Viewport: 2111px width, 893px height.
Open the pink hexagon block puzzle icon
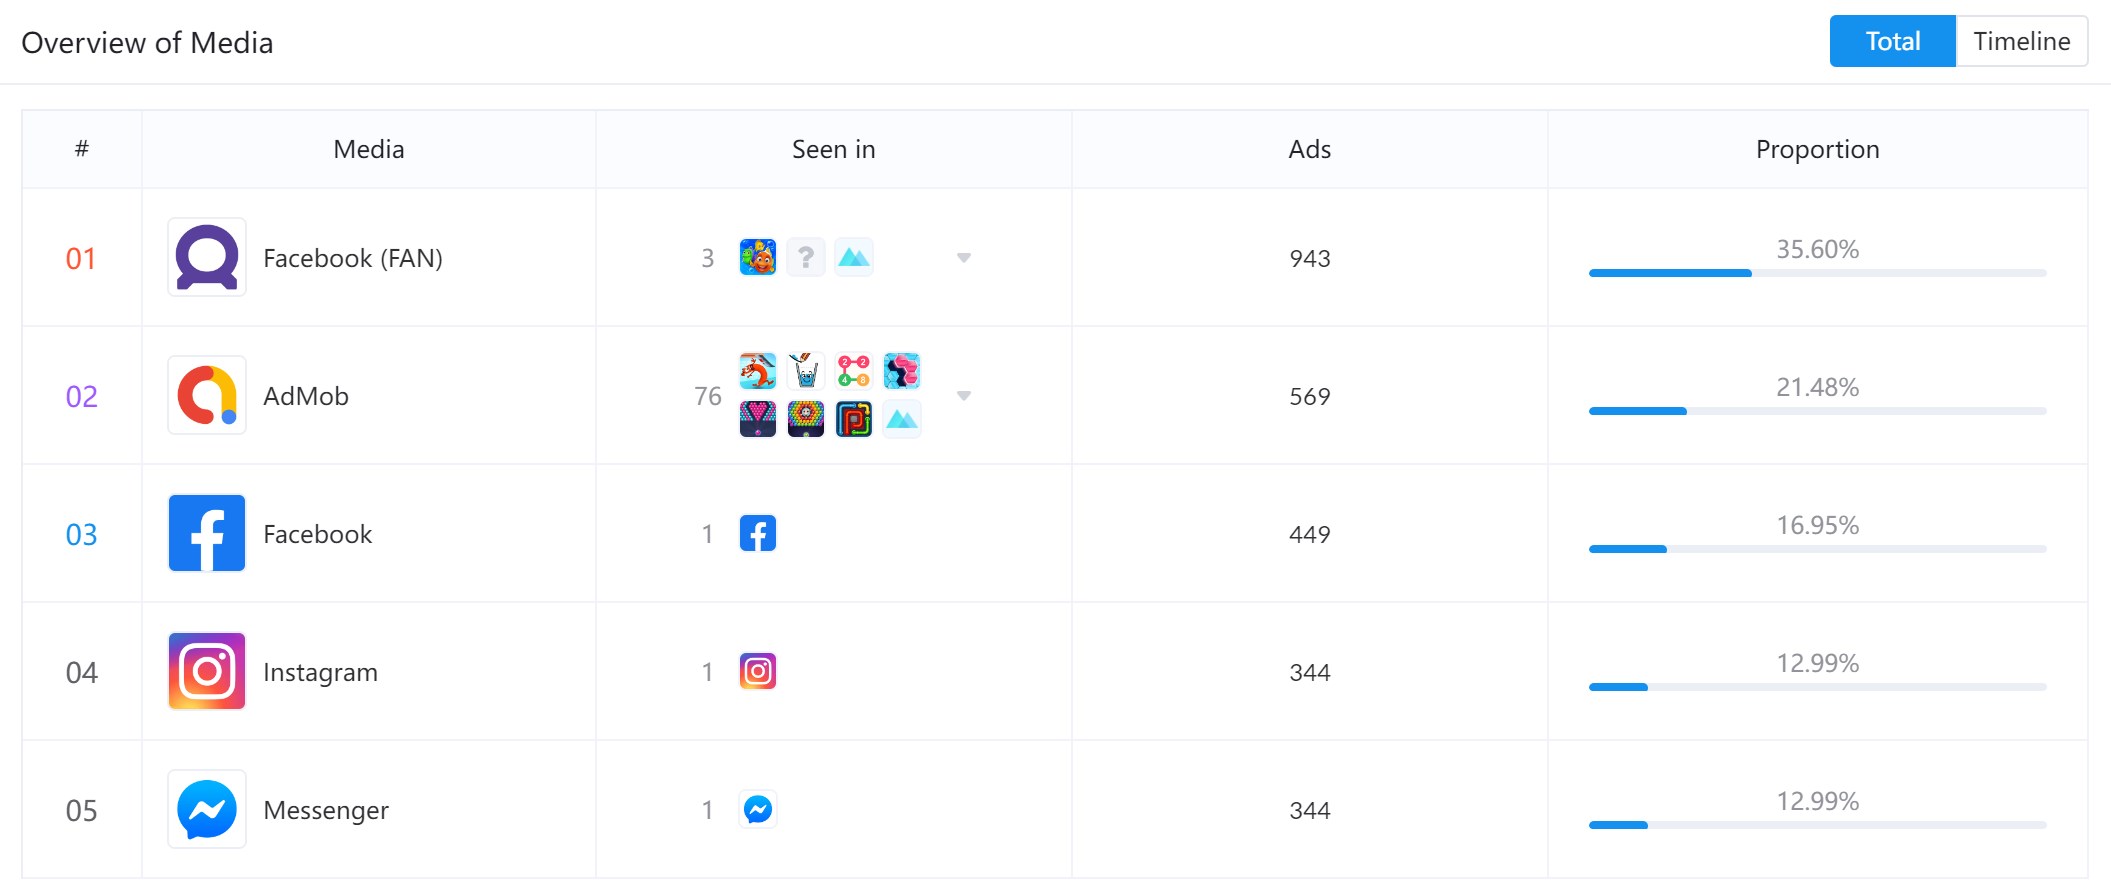pos(902,371)
